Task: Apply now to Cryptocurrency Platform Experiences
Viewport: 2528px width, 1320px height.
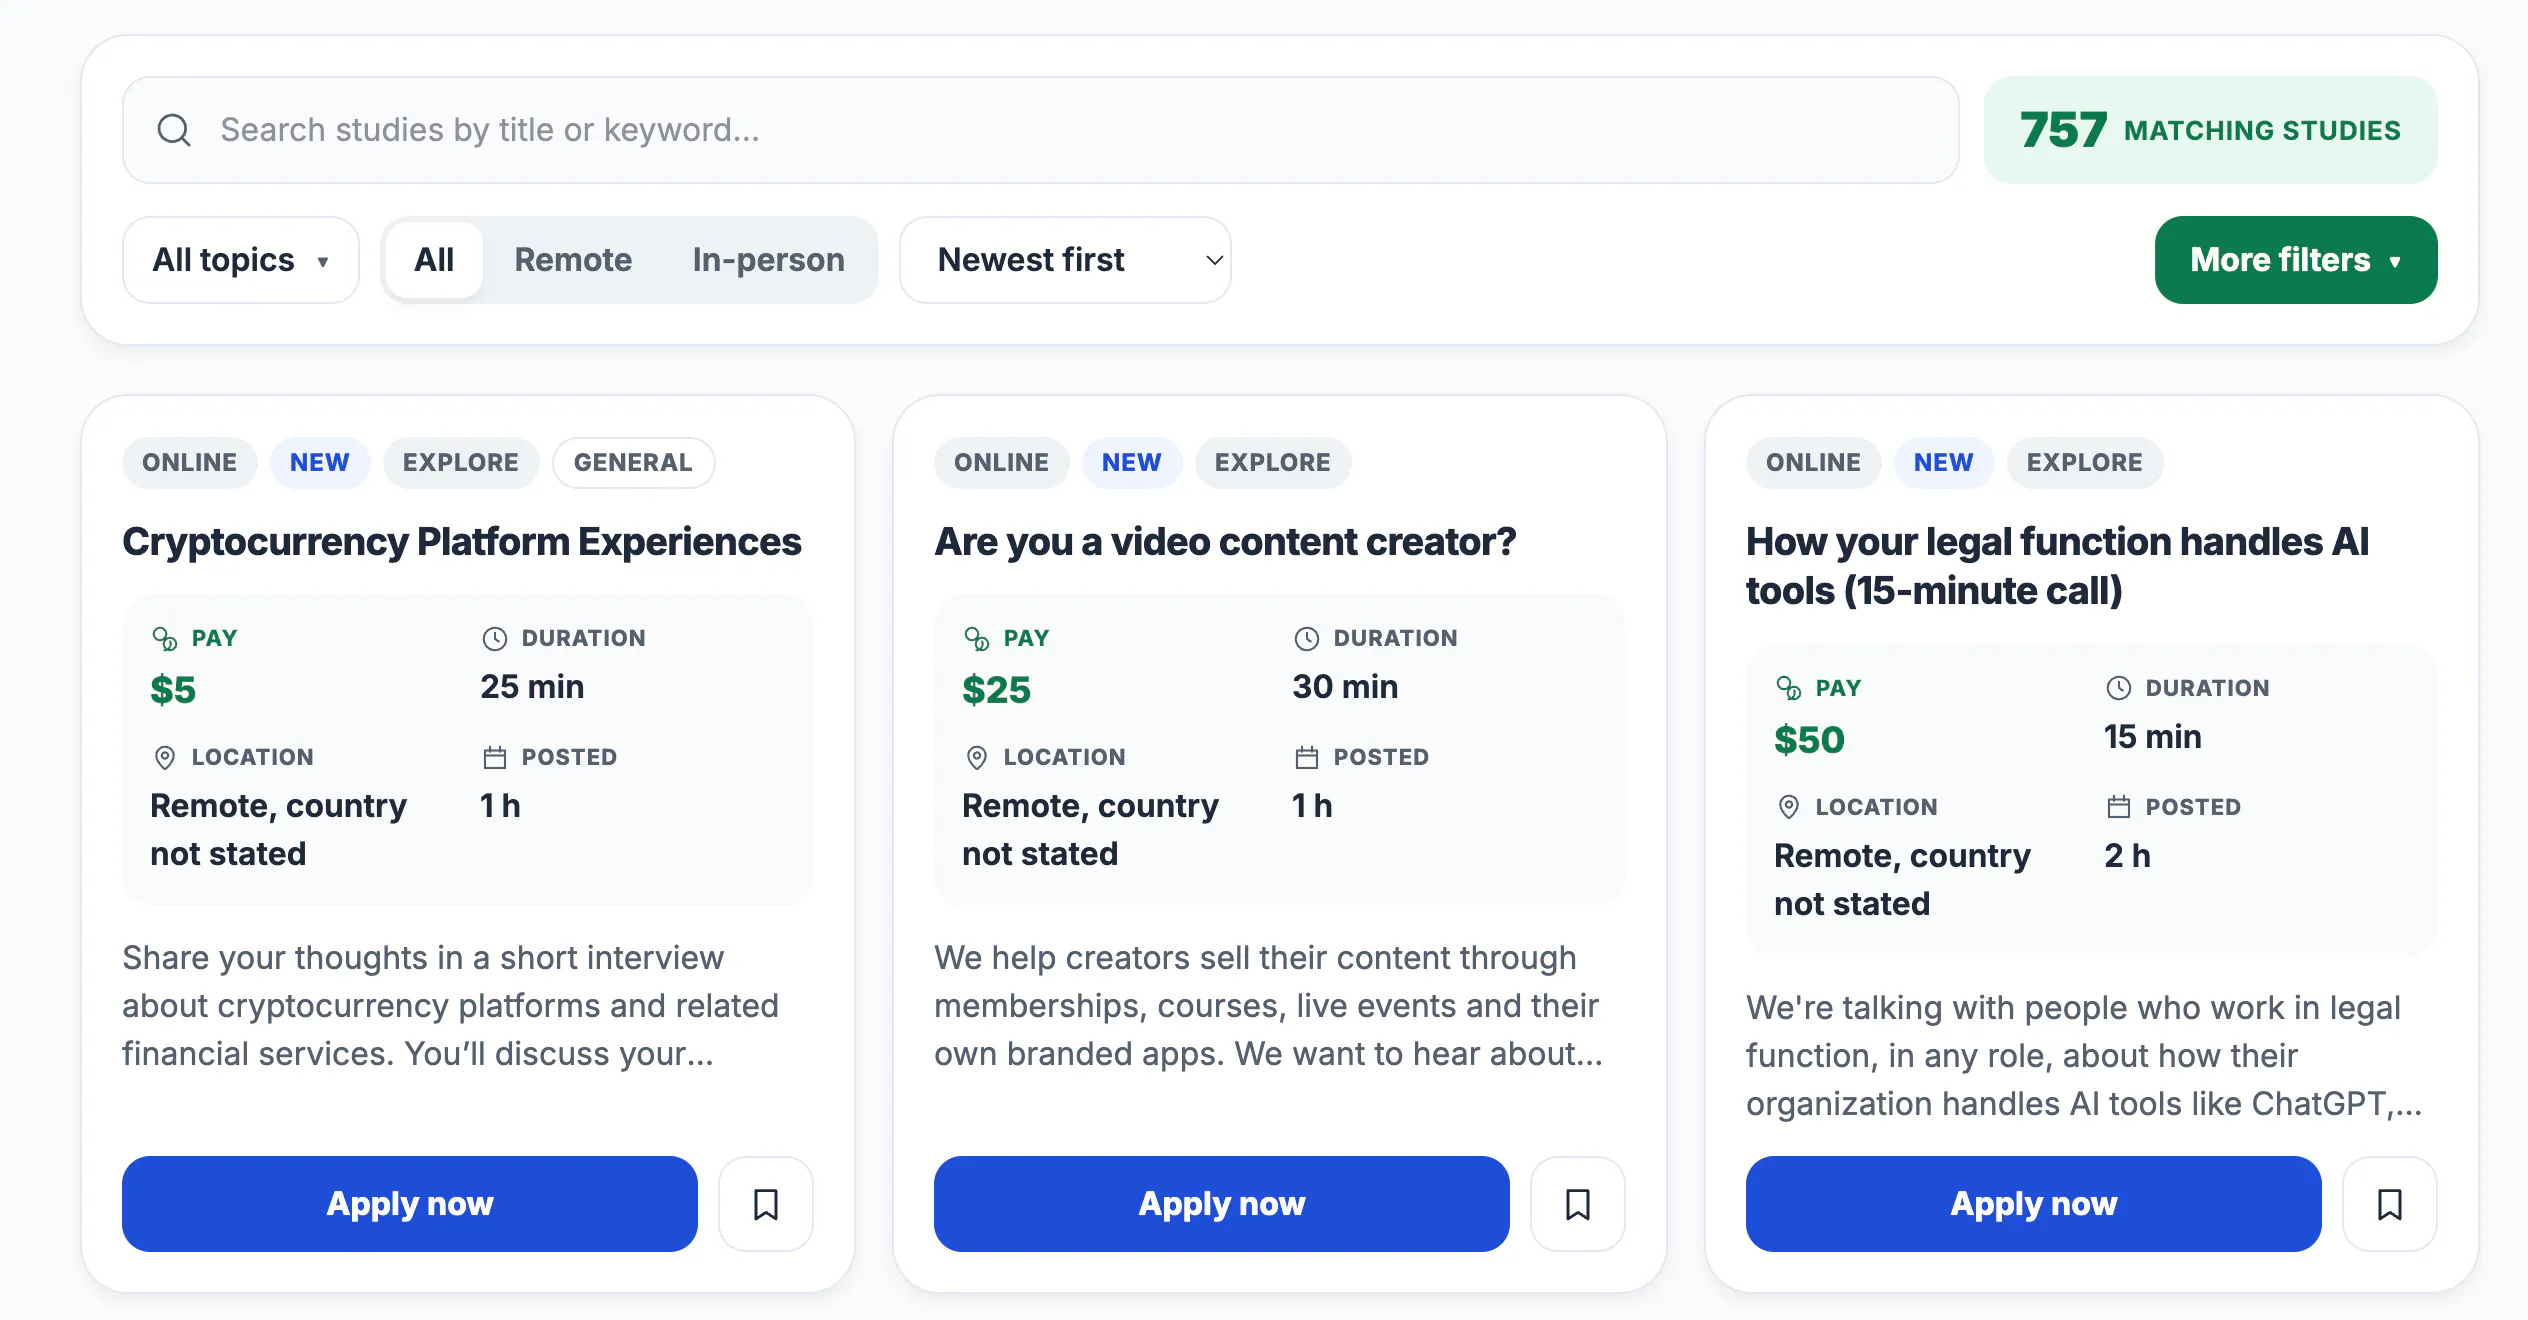Action: click(x=410, y=1204)
